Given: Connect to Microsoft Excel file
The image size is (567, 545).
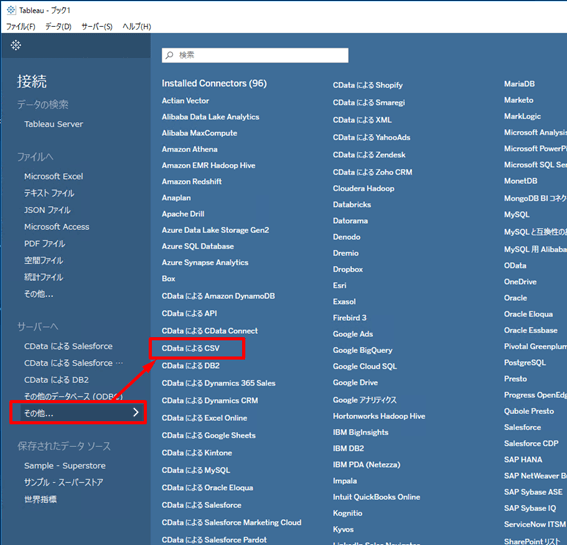Looking at the screenshot, I should point(54,176).
